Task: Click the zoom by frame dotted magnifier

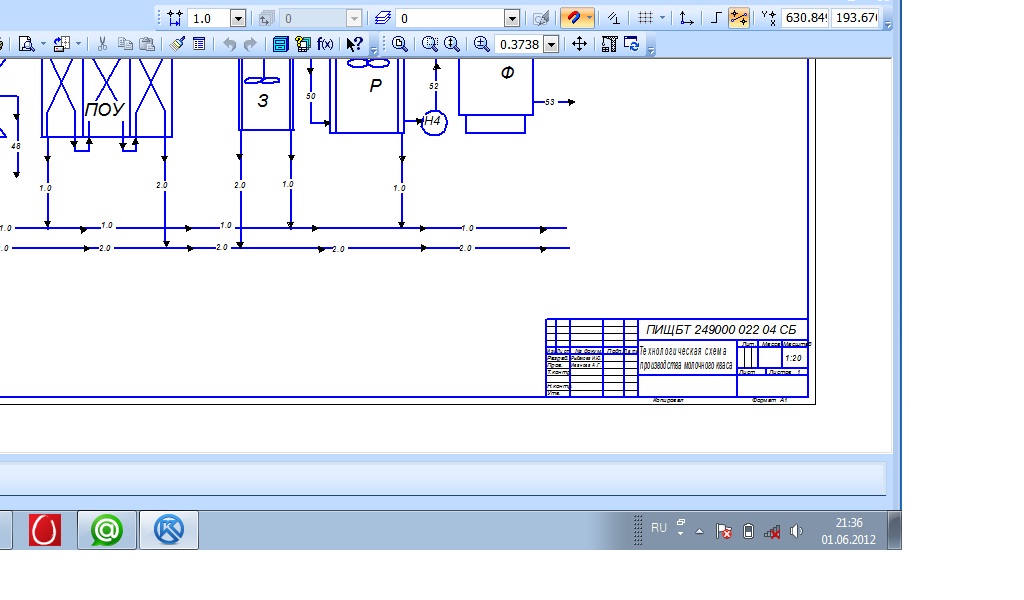Action: (x=430, y=44)
